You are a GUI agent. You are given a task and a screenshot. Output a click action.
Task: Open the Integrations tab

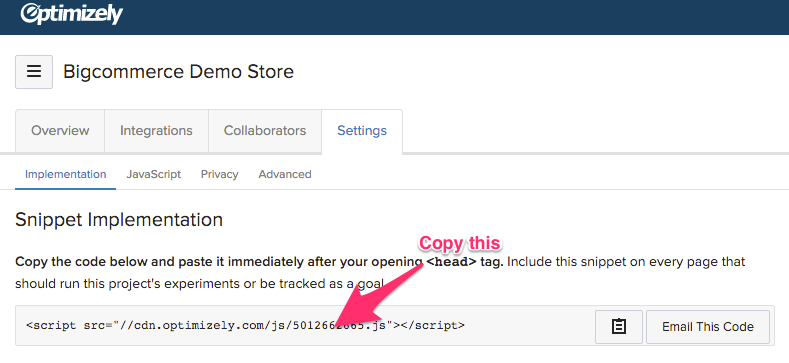pyautogui.click(x=156, y=131)
